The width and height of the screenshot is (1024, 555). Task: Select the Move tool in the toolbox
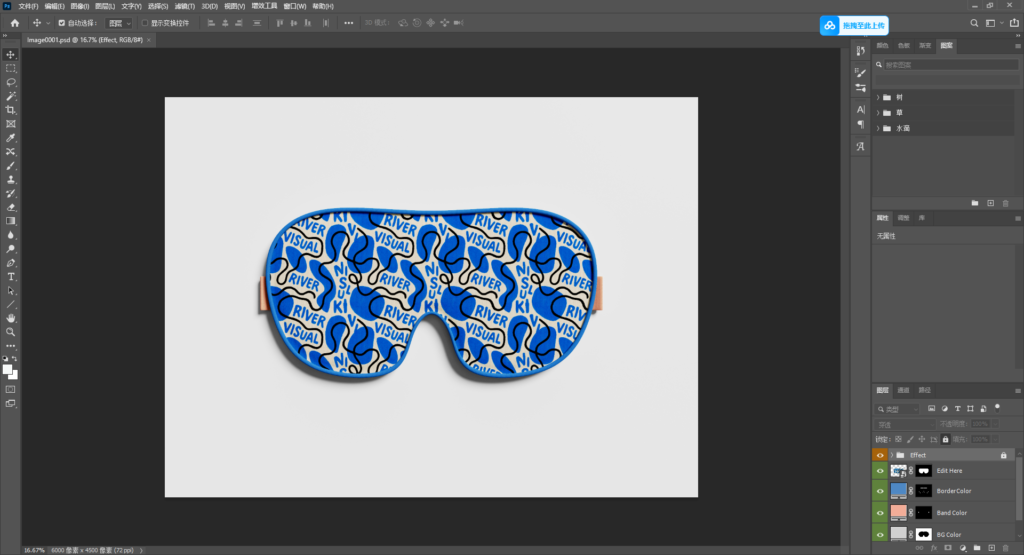tap(10, 55)
